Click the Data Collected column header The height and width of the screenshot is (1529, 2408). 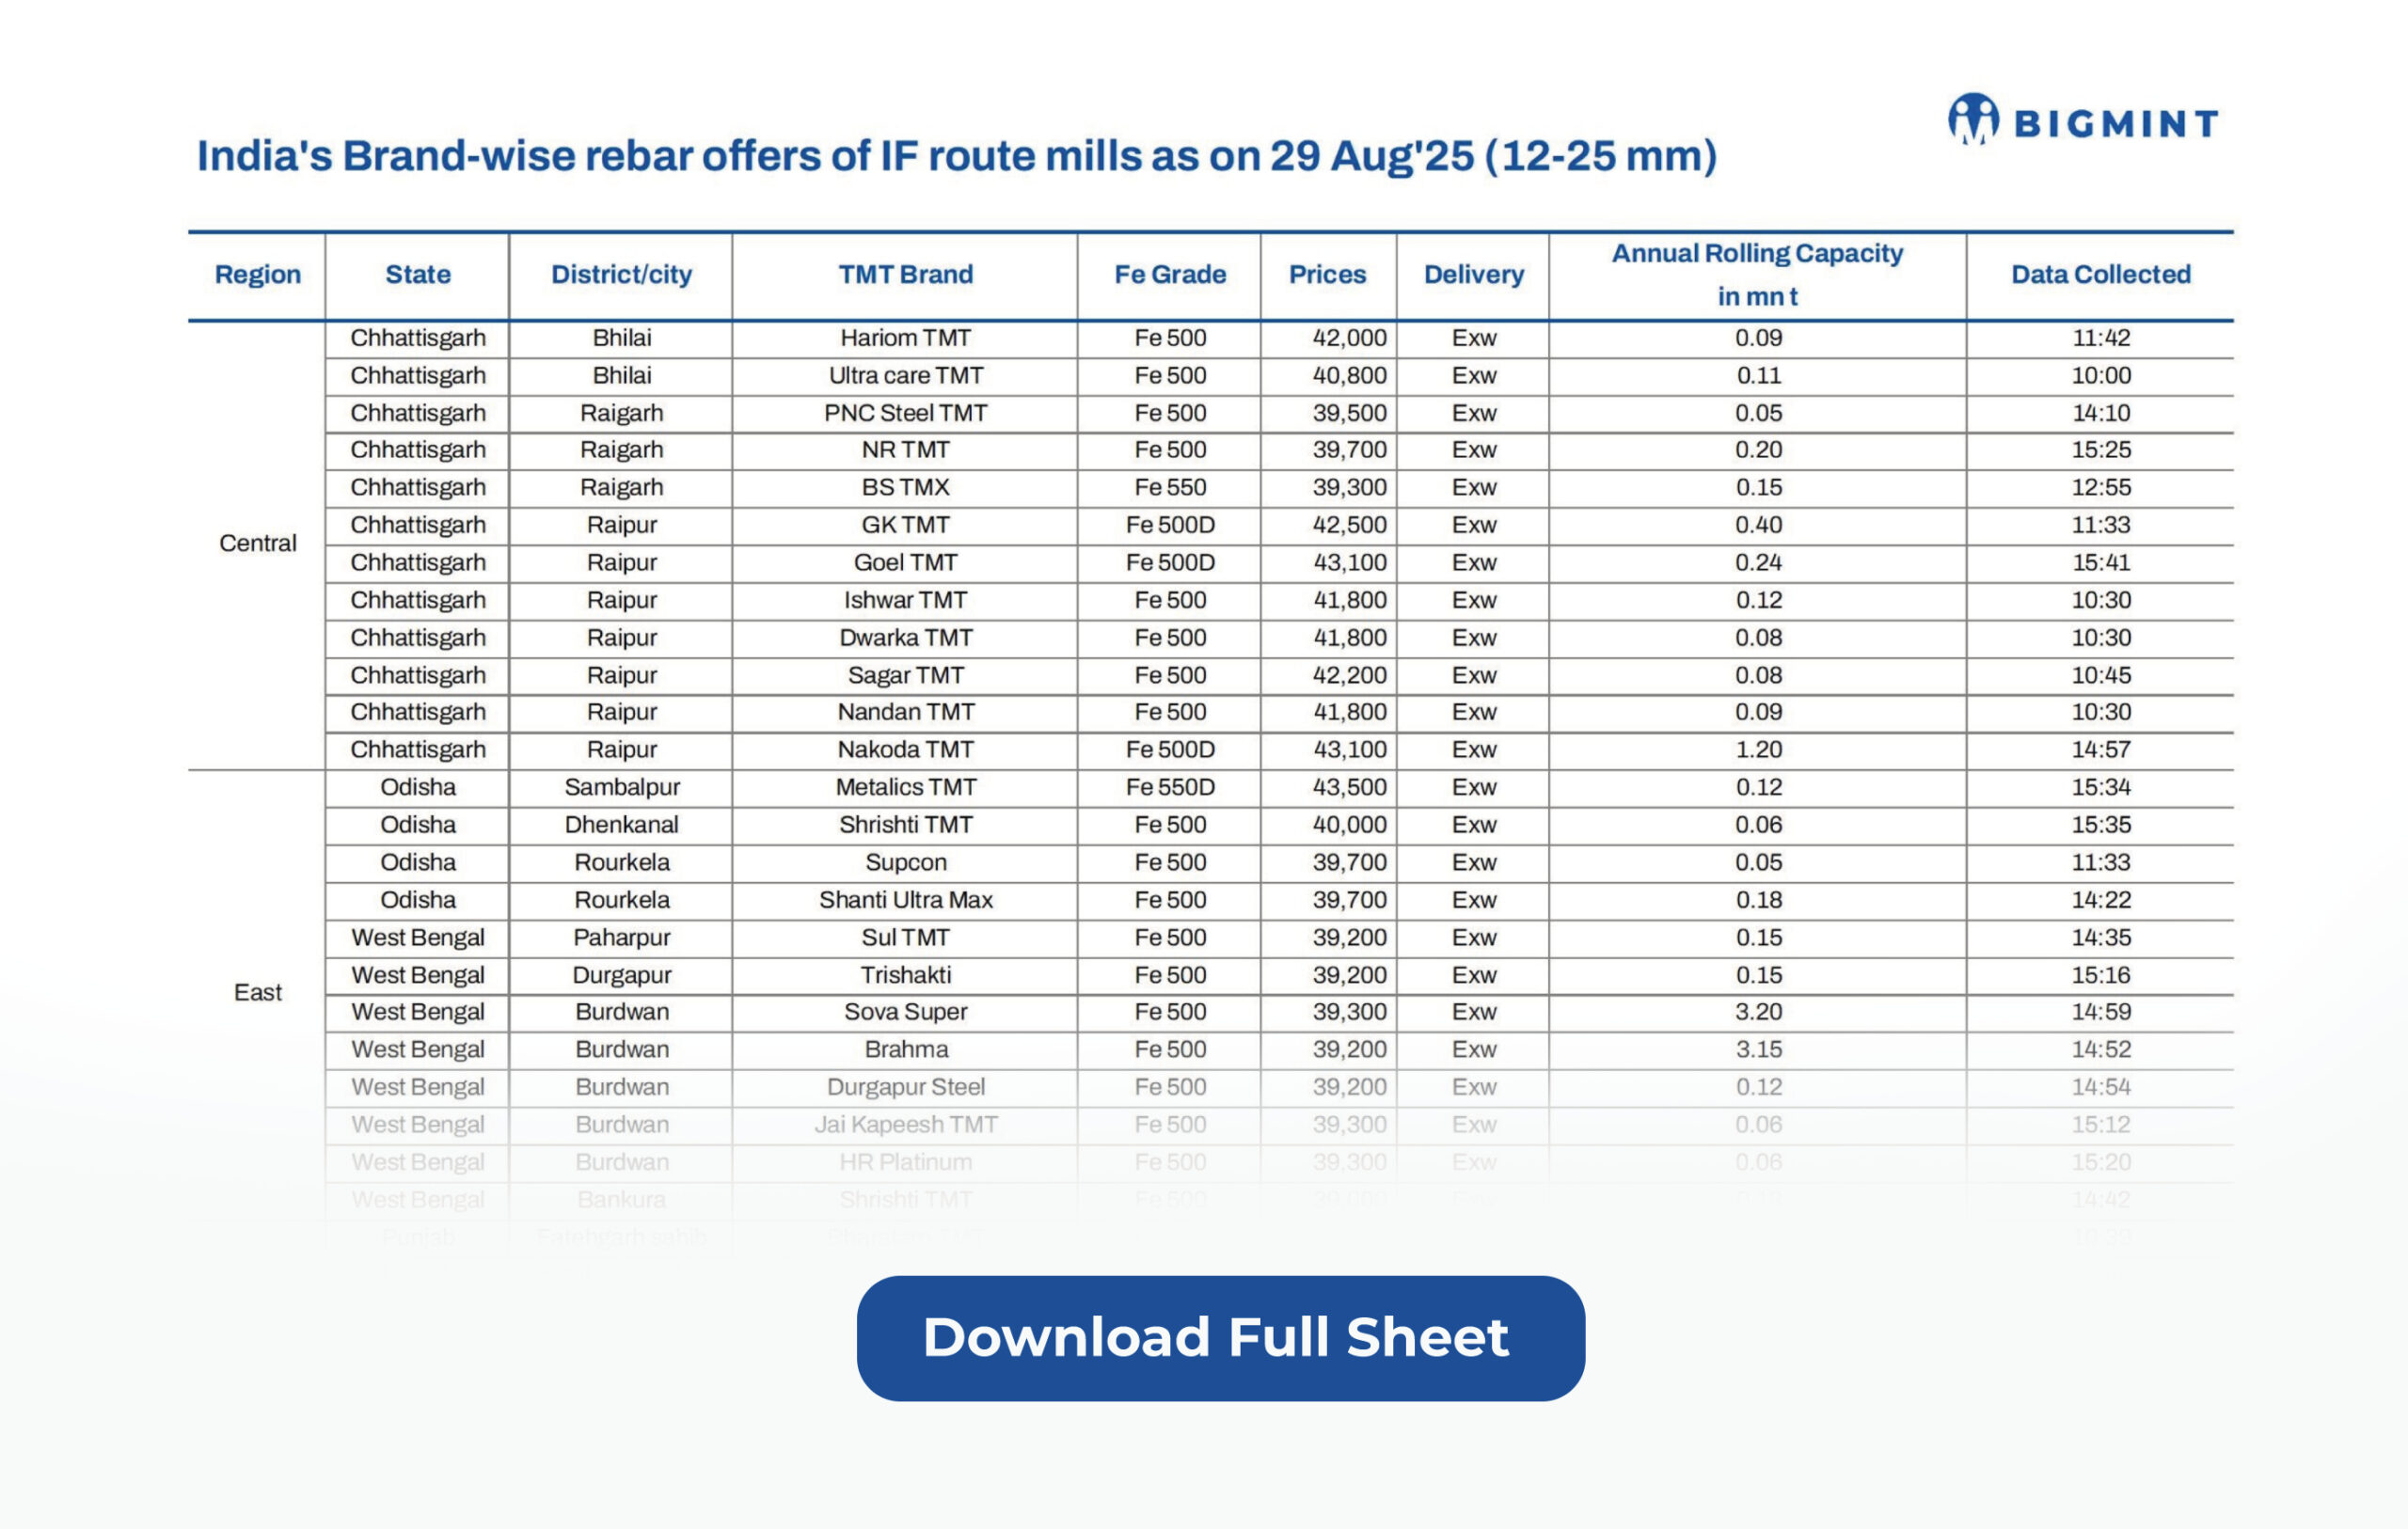(x=2100, y=275)
